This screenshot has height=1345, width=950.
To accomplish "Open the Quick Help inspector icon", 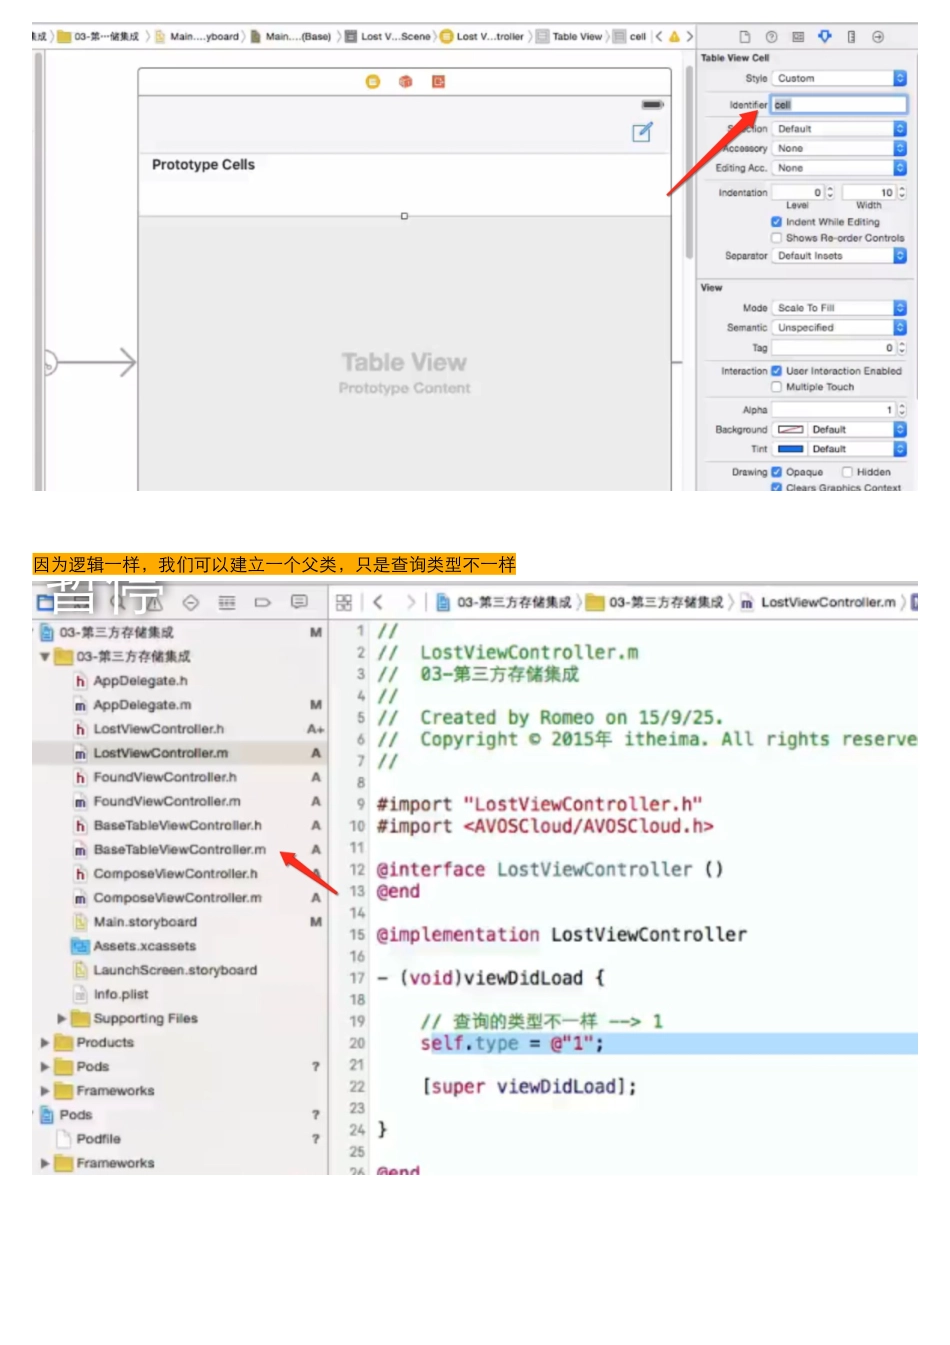I will point(771,37).
